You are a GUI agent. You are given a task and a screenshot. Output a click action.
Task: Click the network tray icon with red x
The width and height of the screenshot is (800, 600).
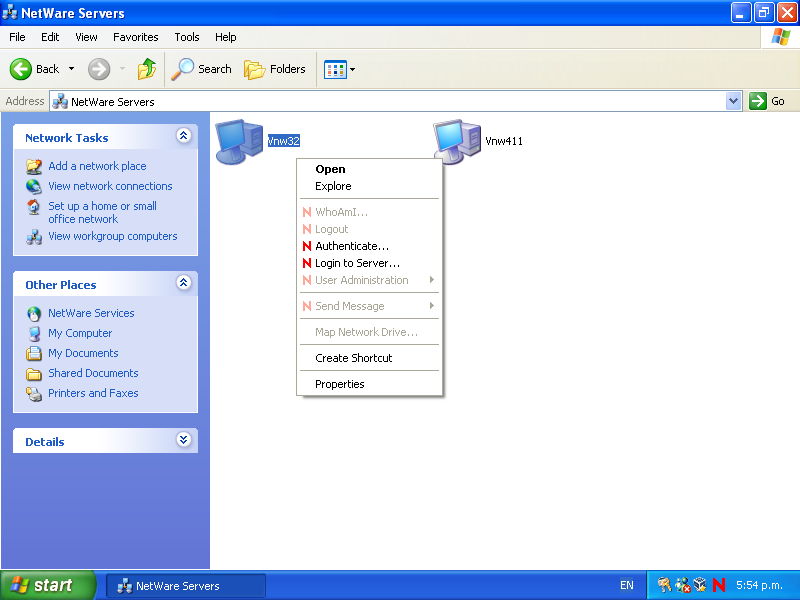point(683,585)
